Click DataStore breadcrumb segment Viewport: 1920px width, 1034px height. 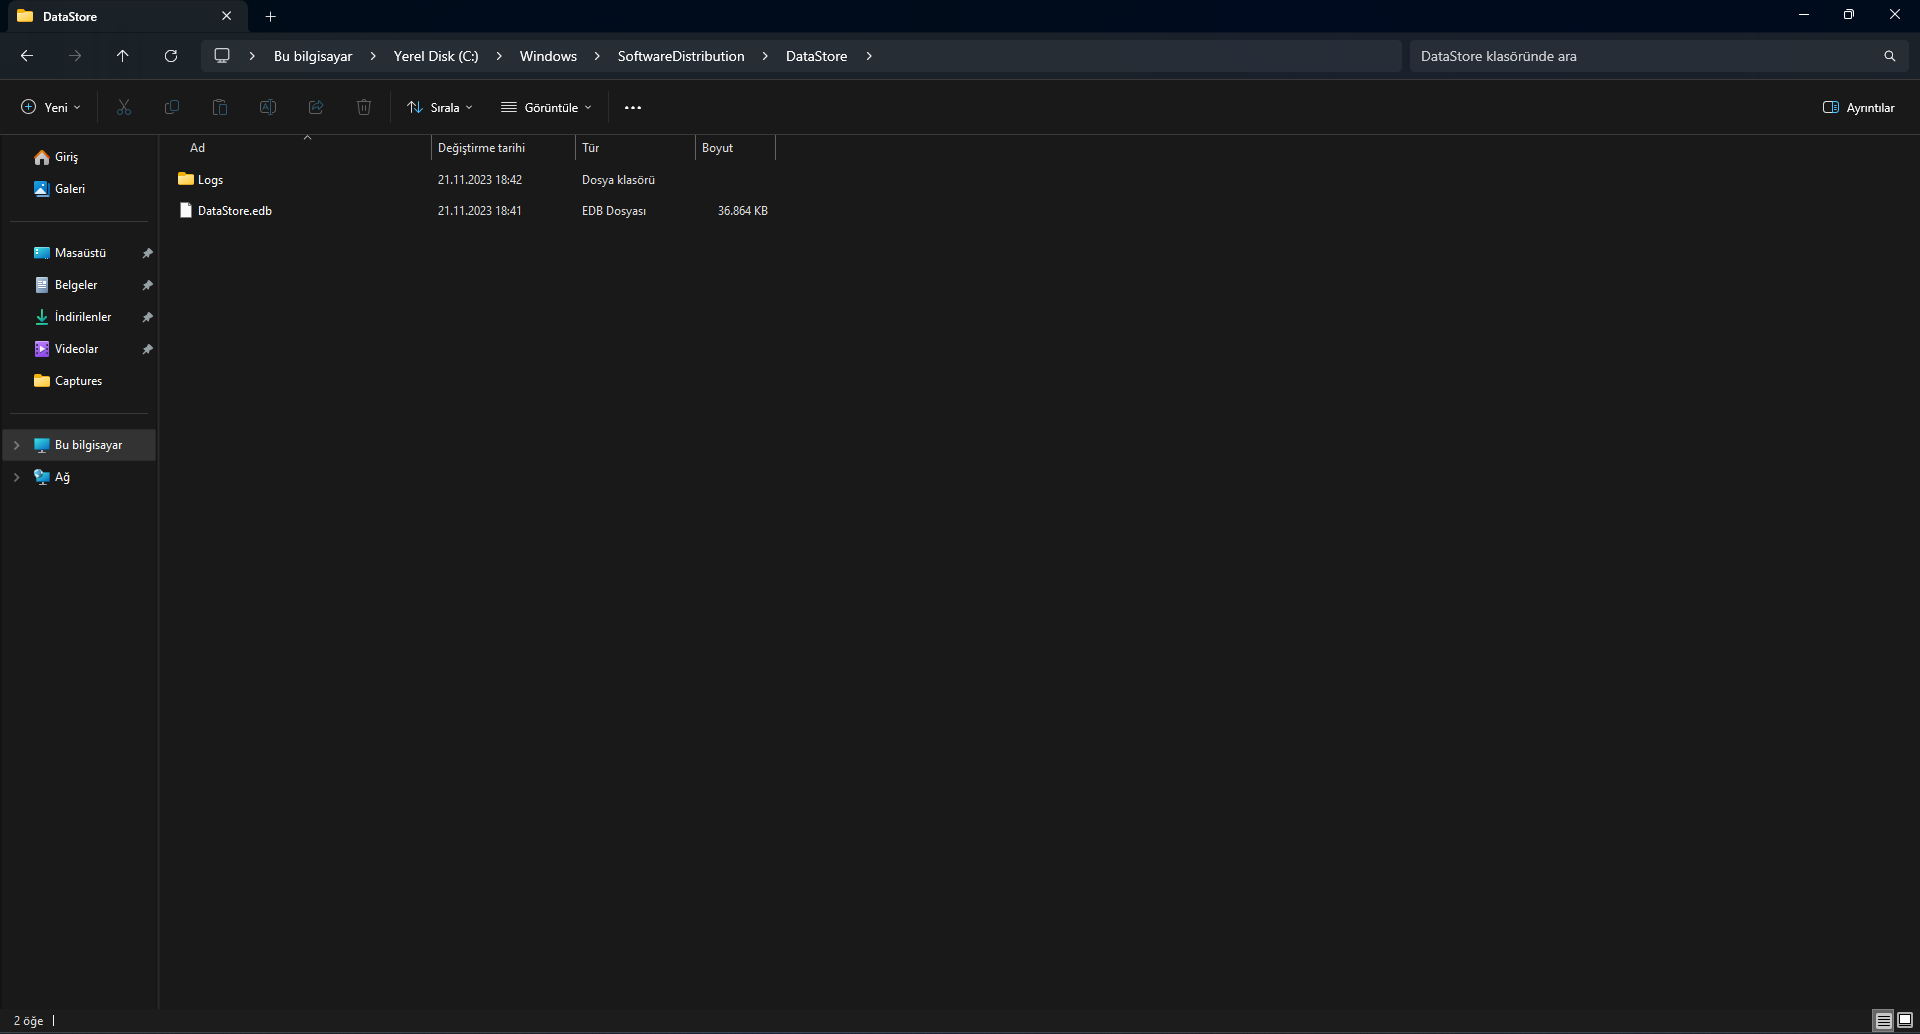816,56
